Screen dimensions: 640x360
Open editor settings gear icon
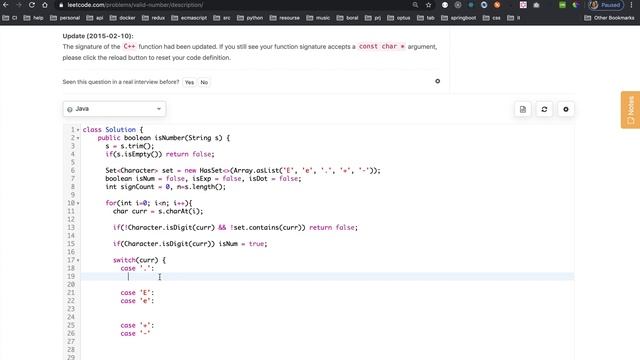(x=566, y=109)
